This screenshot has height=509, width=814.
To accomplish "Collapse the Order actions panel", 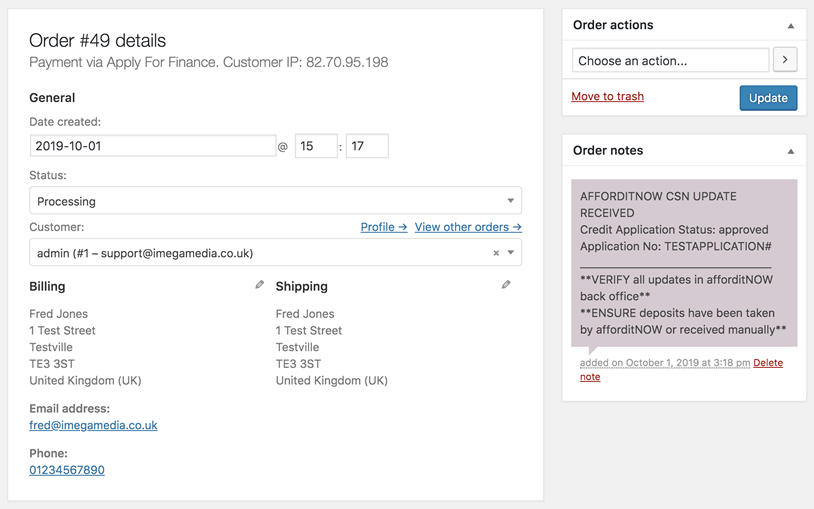I will 791,25.
